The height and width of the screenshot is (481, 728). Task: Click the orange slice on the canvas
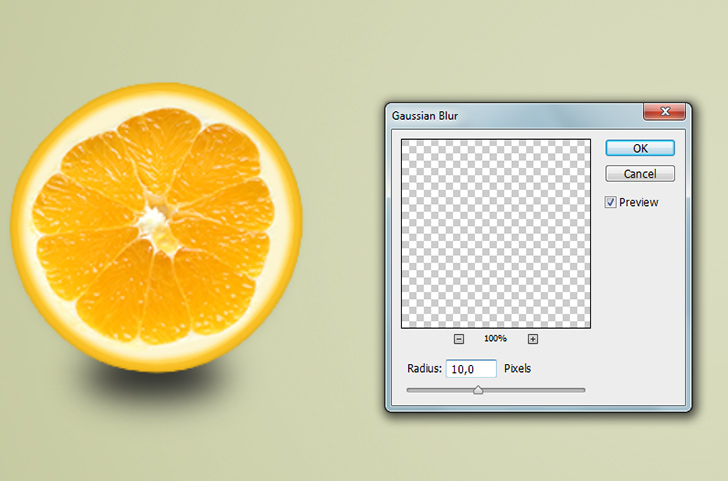156,228
